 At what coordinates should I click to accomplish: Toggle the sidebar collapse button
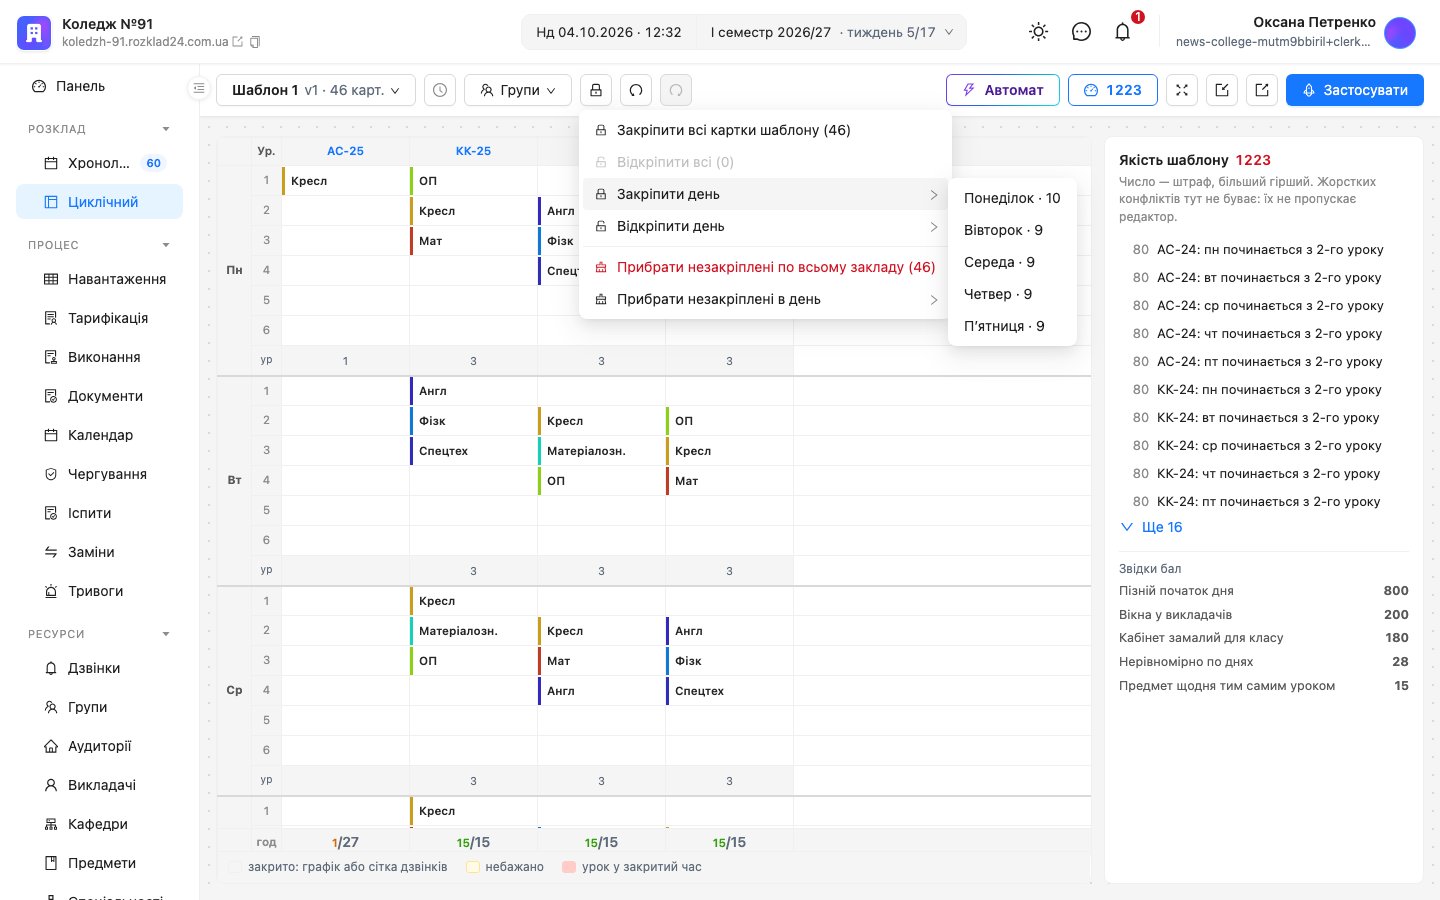(199, 89)
